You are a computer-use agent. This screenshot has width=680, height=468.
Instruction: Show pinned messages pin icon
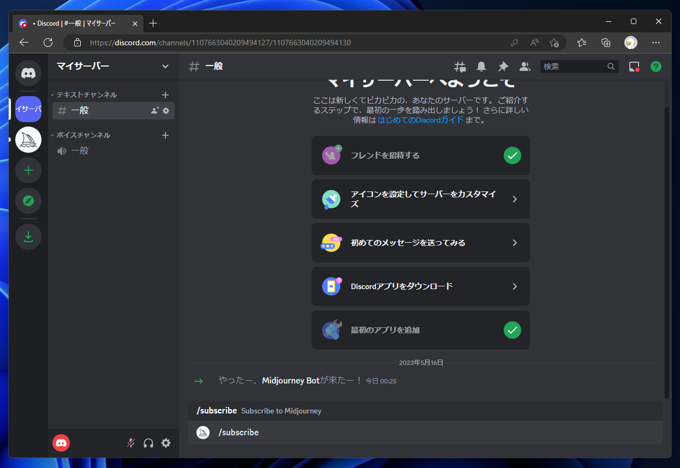pyautogui.click(x=503, y=66)
